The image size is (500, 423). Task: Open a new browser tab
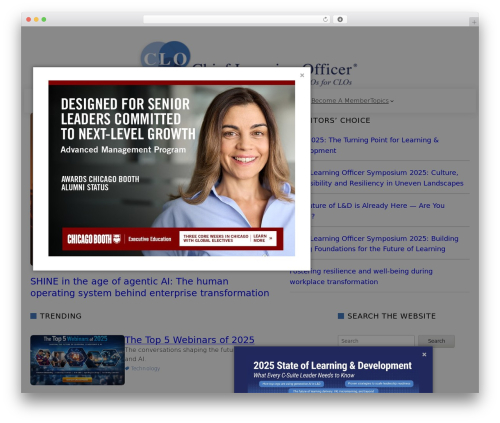click(474, 22)
